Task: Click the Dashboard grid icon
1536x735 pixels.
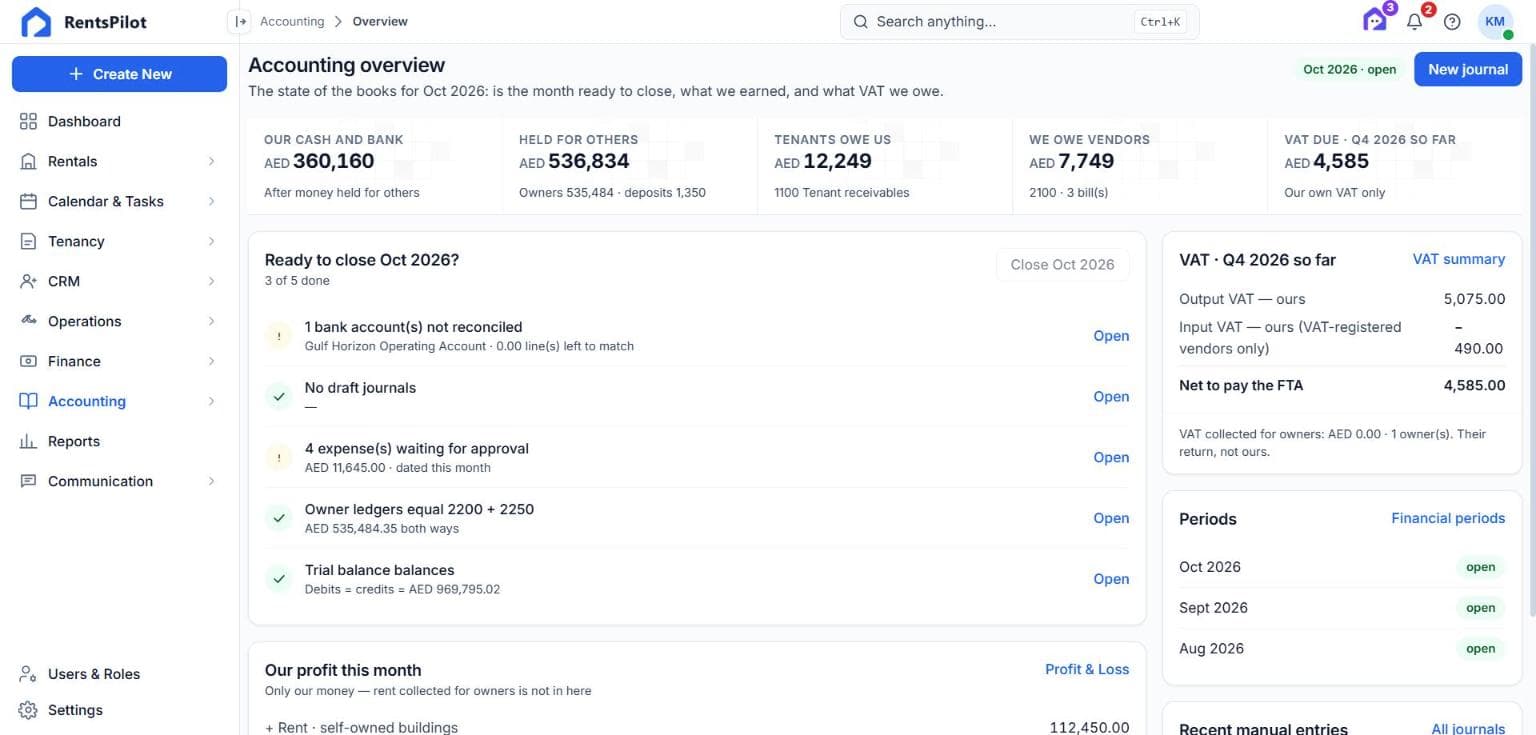Action: (28, 121)
